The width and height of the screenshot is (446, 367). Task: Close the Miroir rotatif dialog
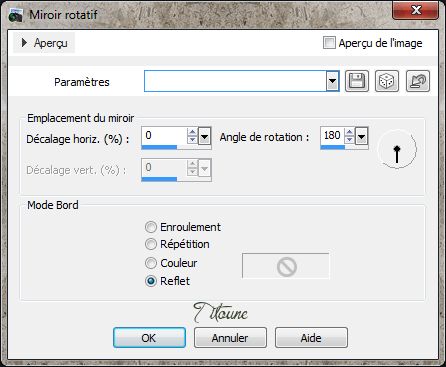[x=416, y=10]
